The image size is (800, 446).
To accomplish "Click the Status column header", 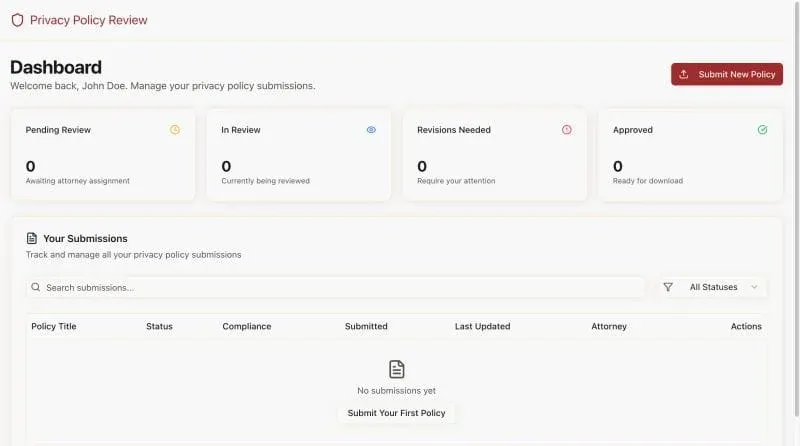I will [159, 326].
